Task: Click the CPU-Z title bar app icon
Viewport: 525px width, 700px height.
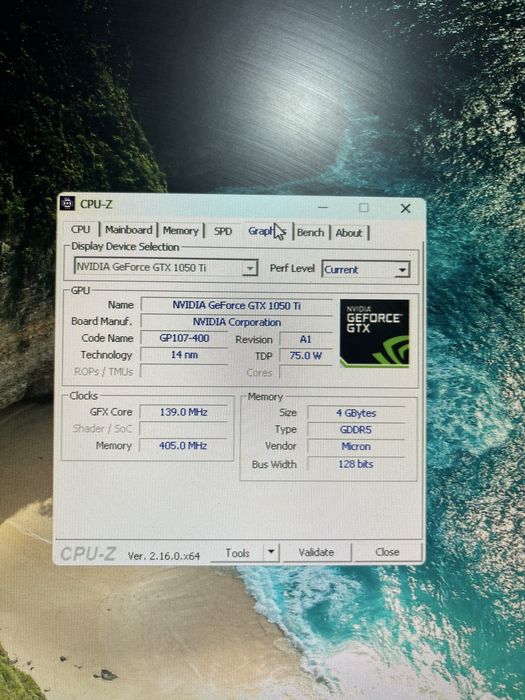Action: (x=67, y=204)
